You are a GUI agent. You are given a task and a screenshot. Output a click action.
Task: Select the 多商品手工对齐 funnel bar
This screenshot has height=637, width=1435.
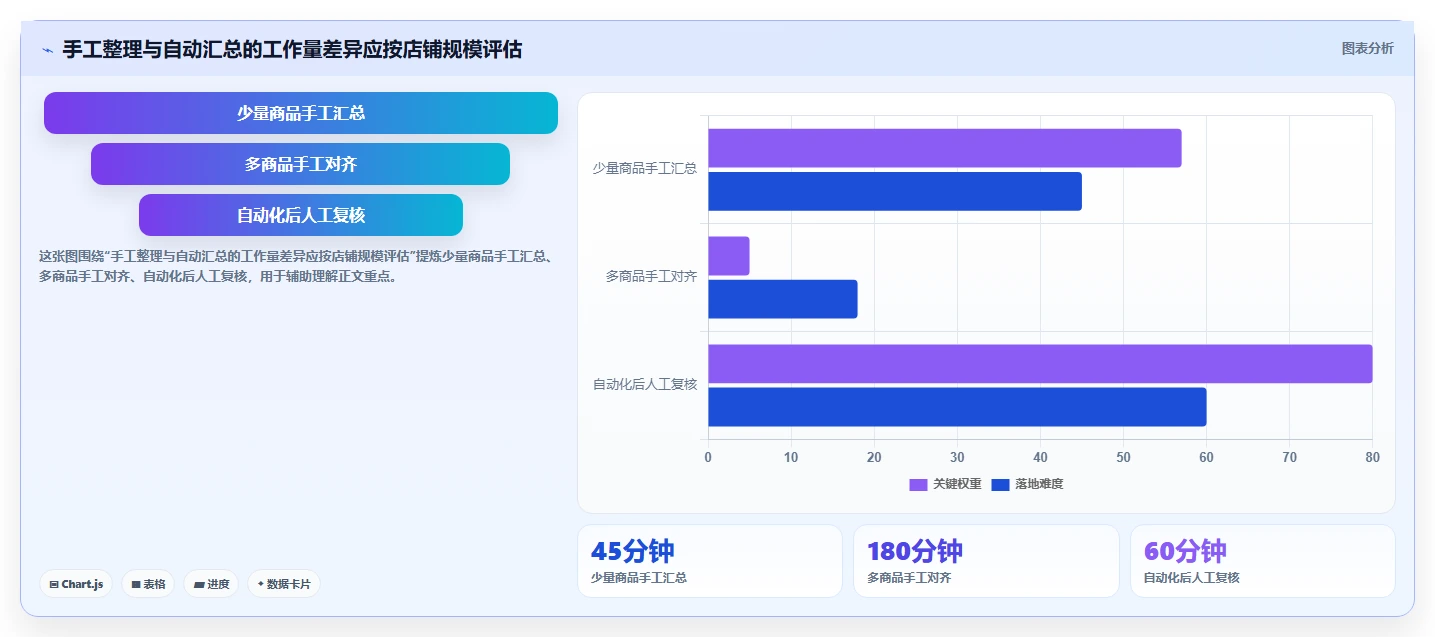tap(301, 164)
